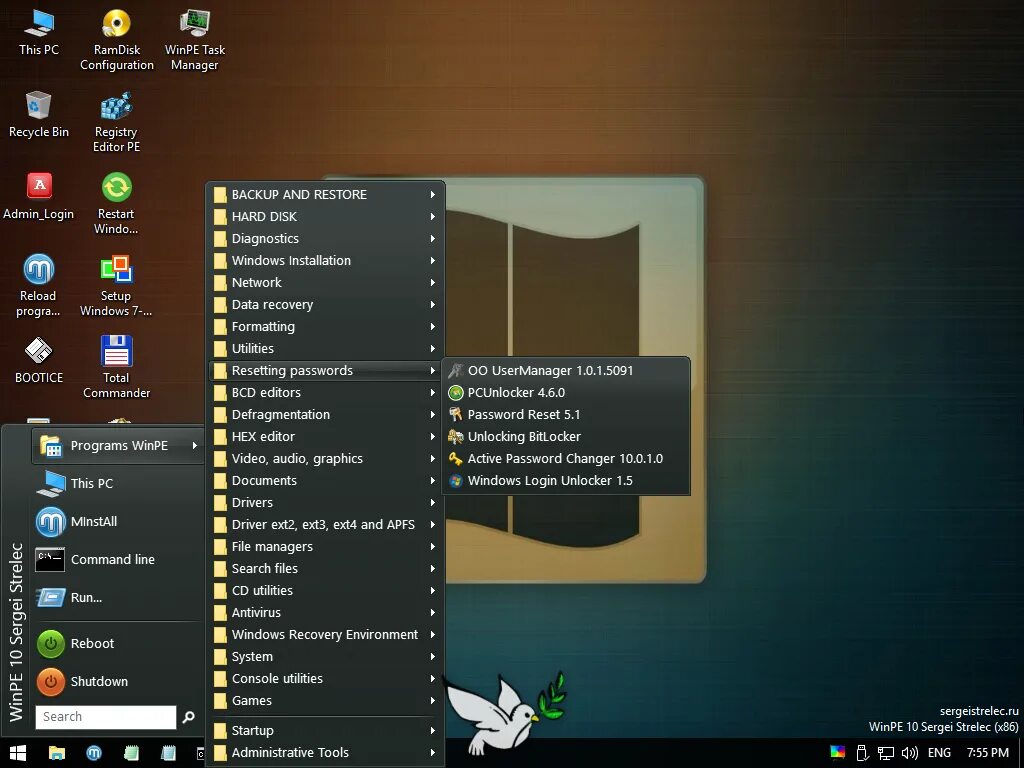Select the Admin_Login desktop icon
Screen dimensions: 1024x768
click(39, 196)
